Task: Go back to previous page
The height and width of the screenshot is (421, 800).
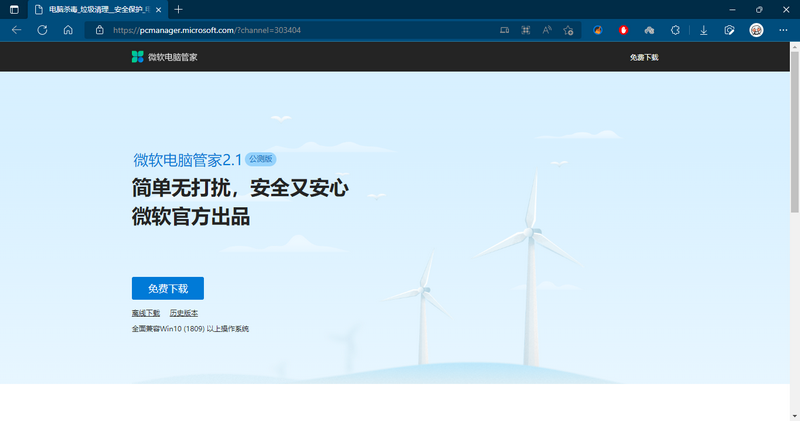Action: [x=16, y=30]
